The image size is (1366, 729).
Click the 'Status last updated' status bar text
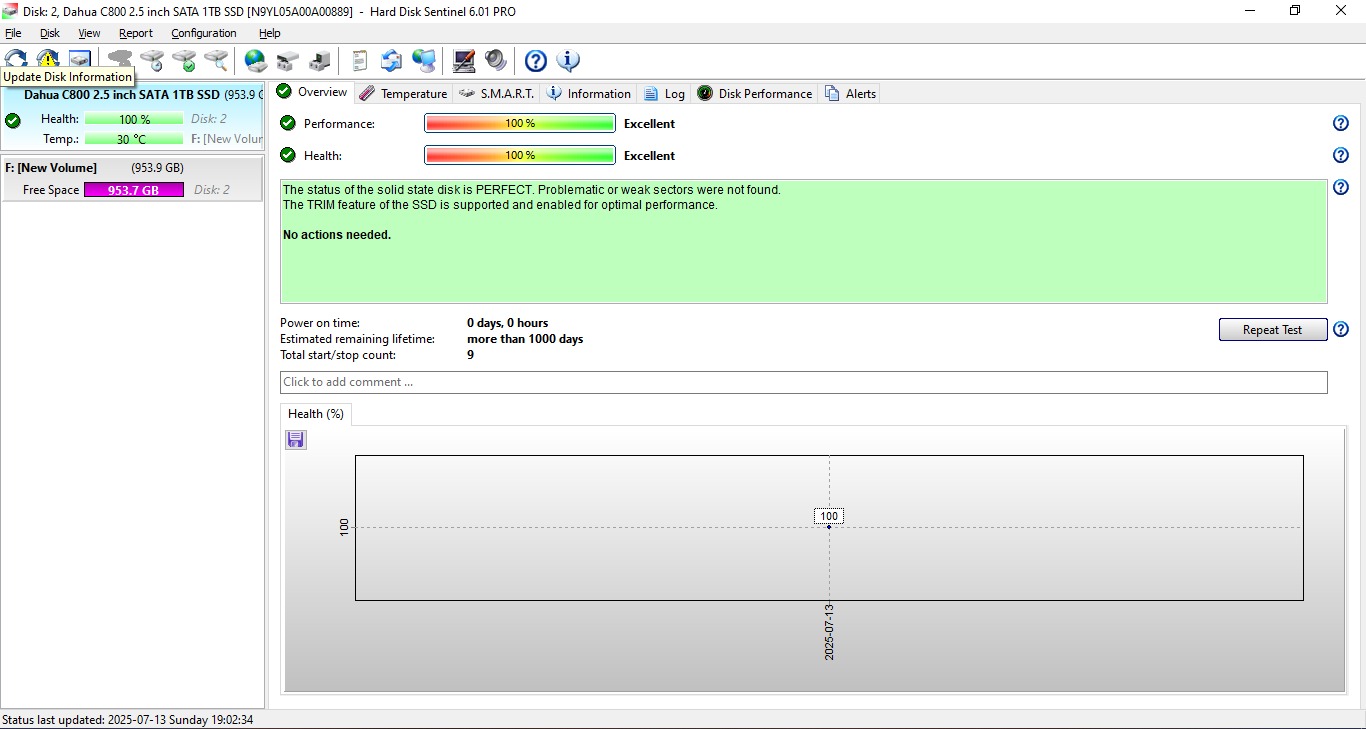128,720
